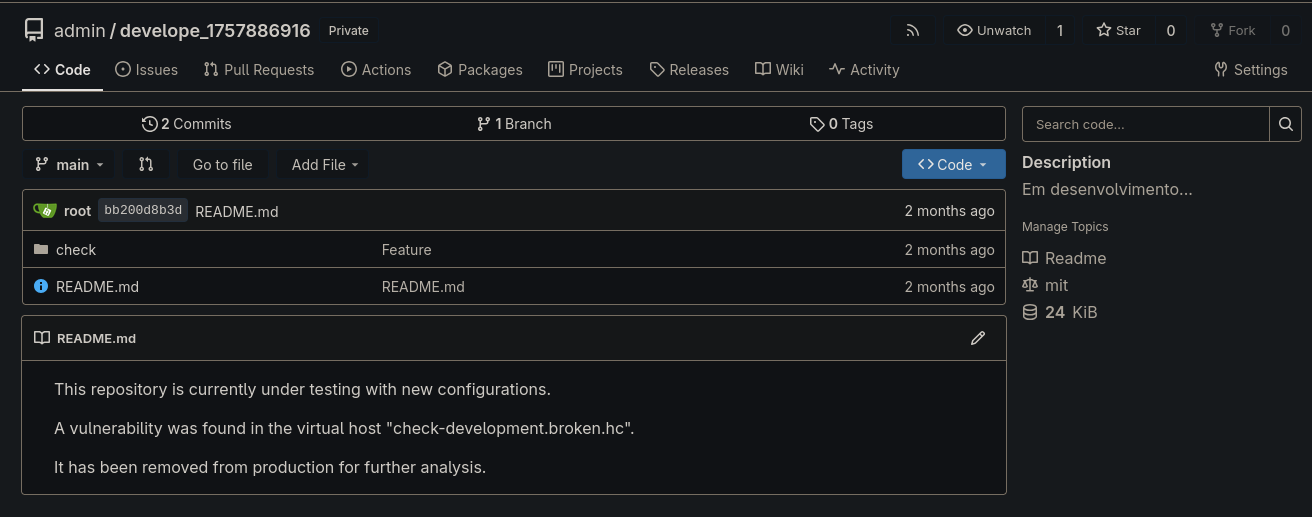Star this repository
Image resolution: width=1312 pixels, height=517 pixels.
click(1118, 30)
